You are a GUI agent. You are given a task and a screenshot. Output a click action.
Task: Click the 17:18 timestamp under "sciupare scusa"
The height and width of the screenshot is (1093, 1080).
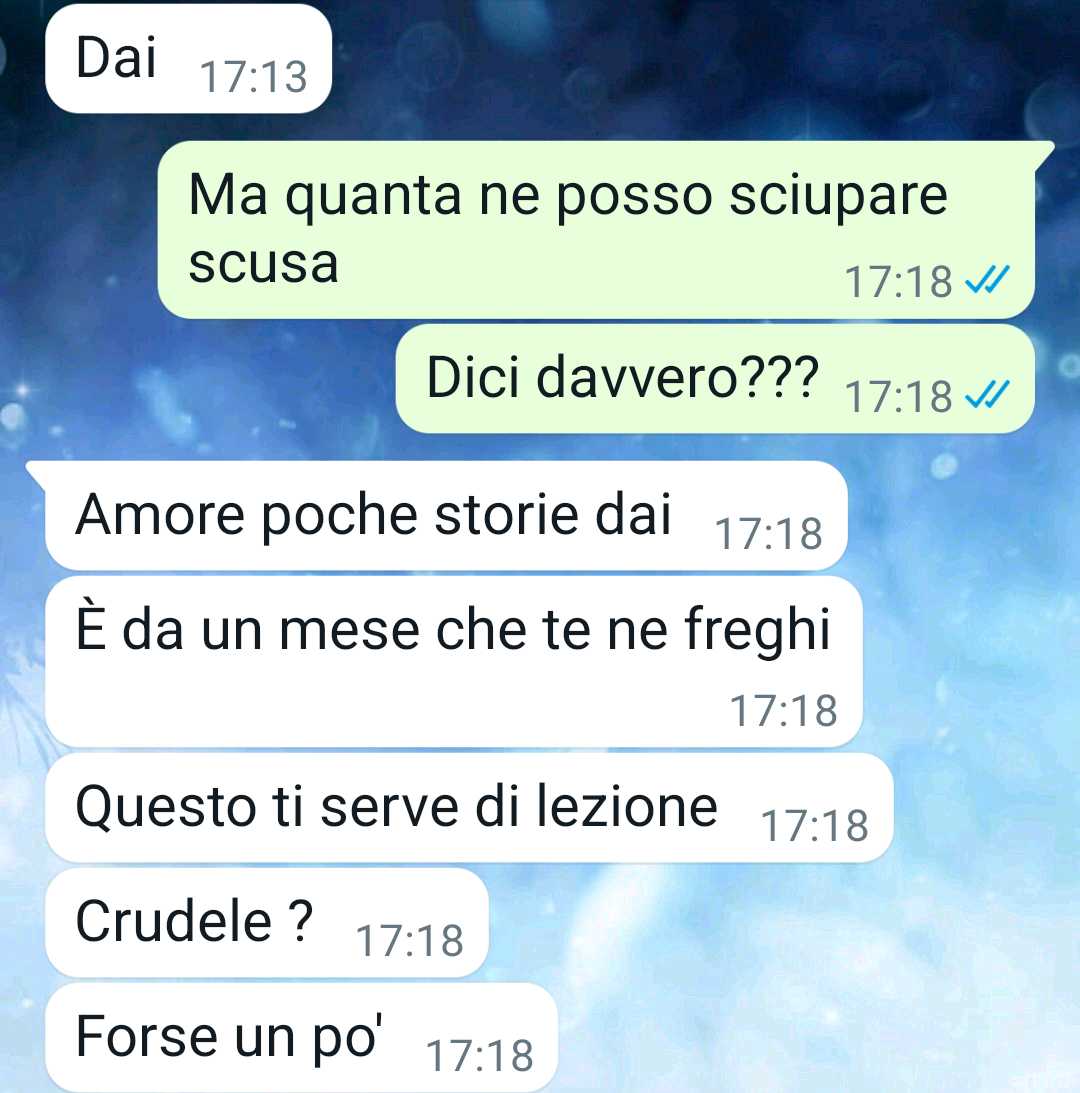coord(899,282)
